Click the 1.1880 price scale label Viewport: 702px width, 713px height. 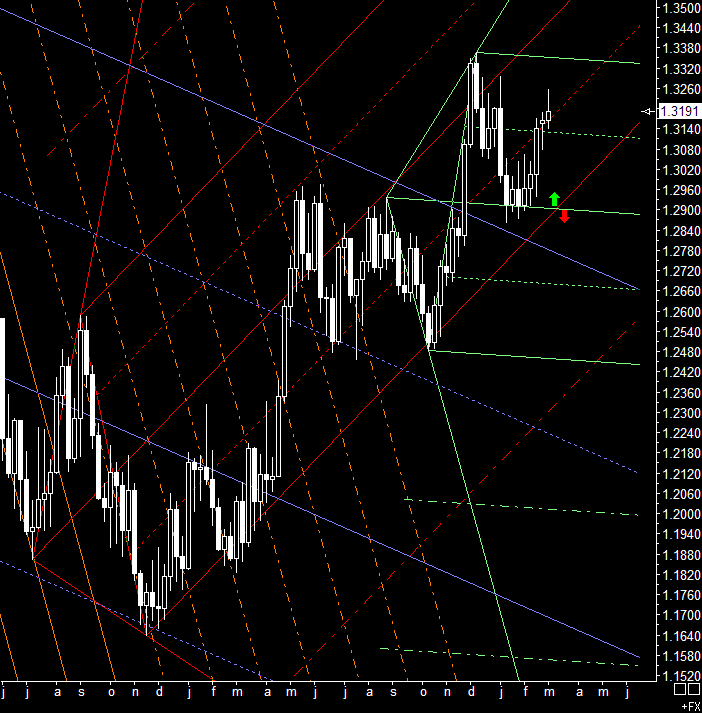click(x=681, y=555)
